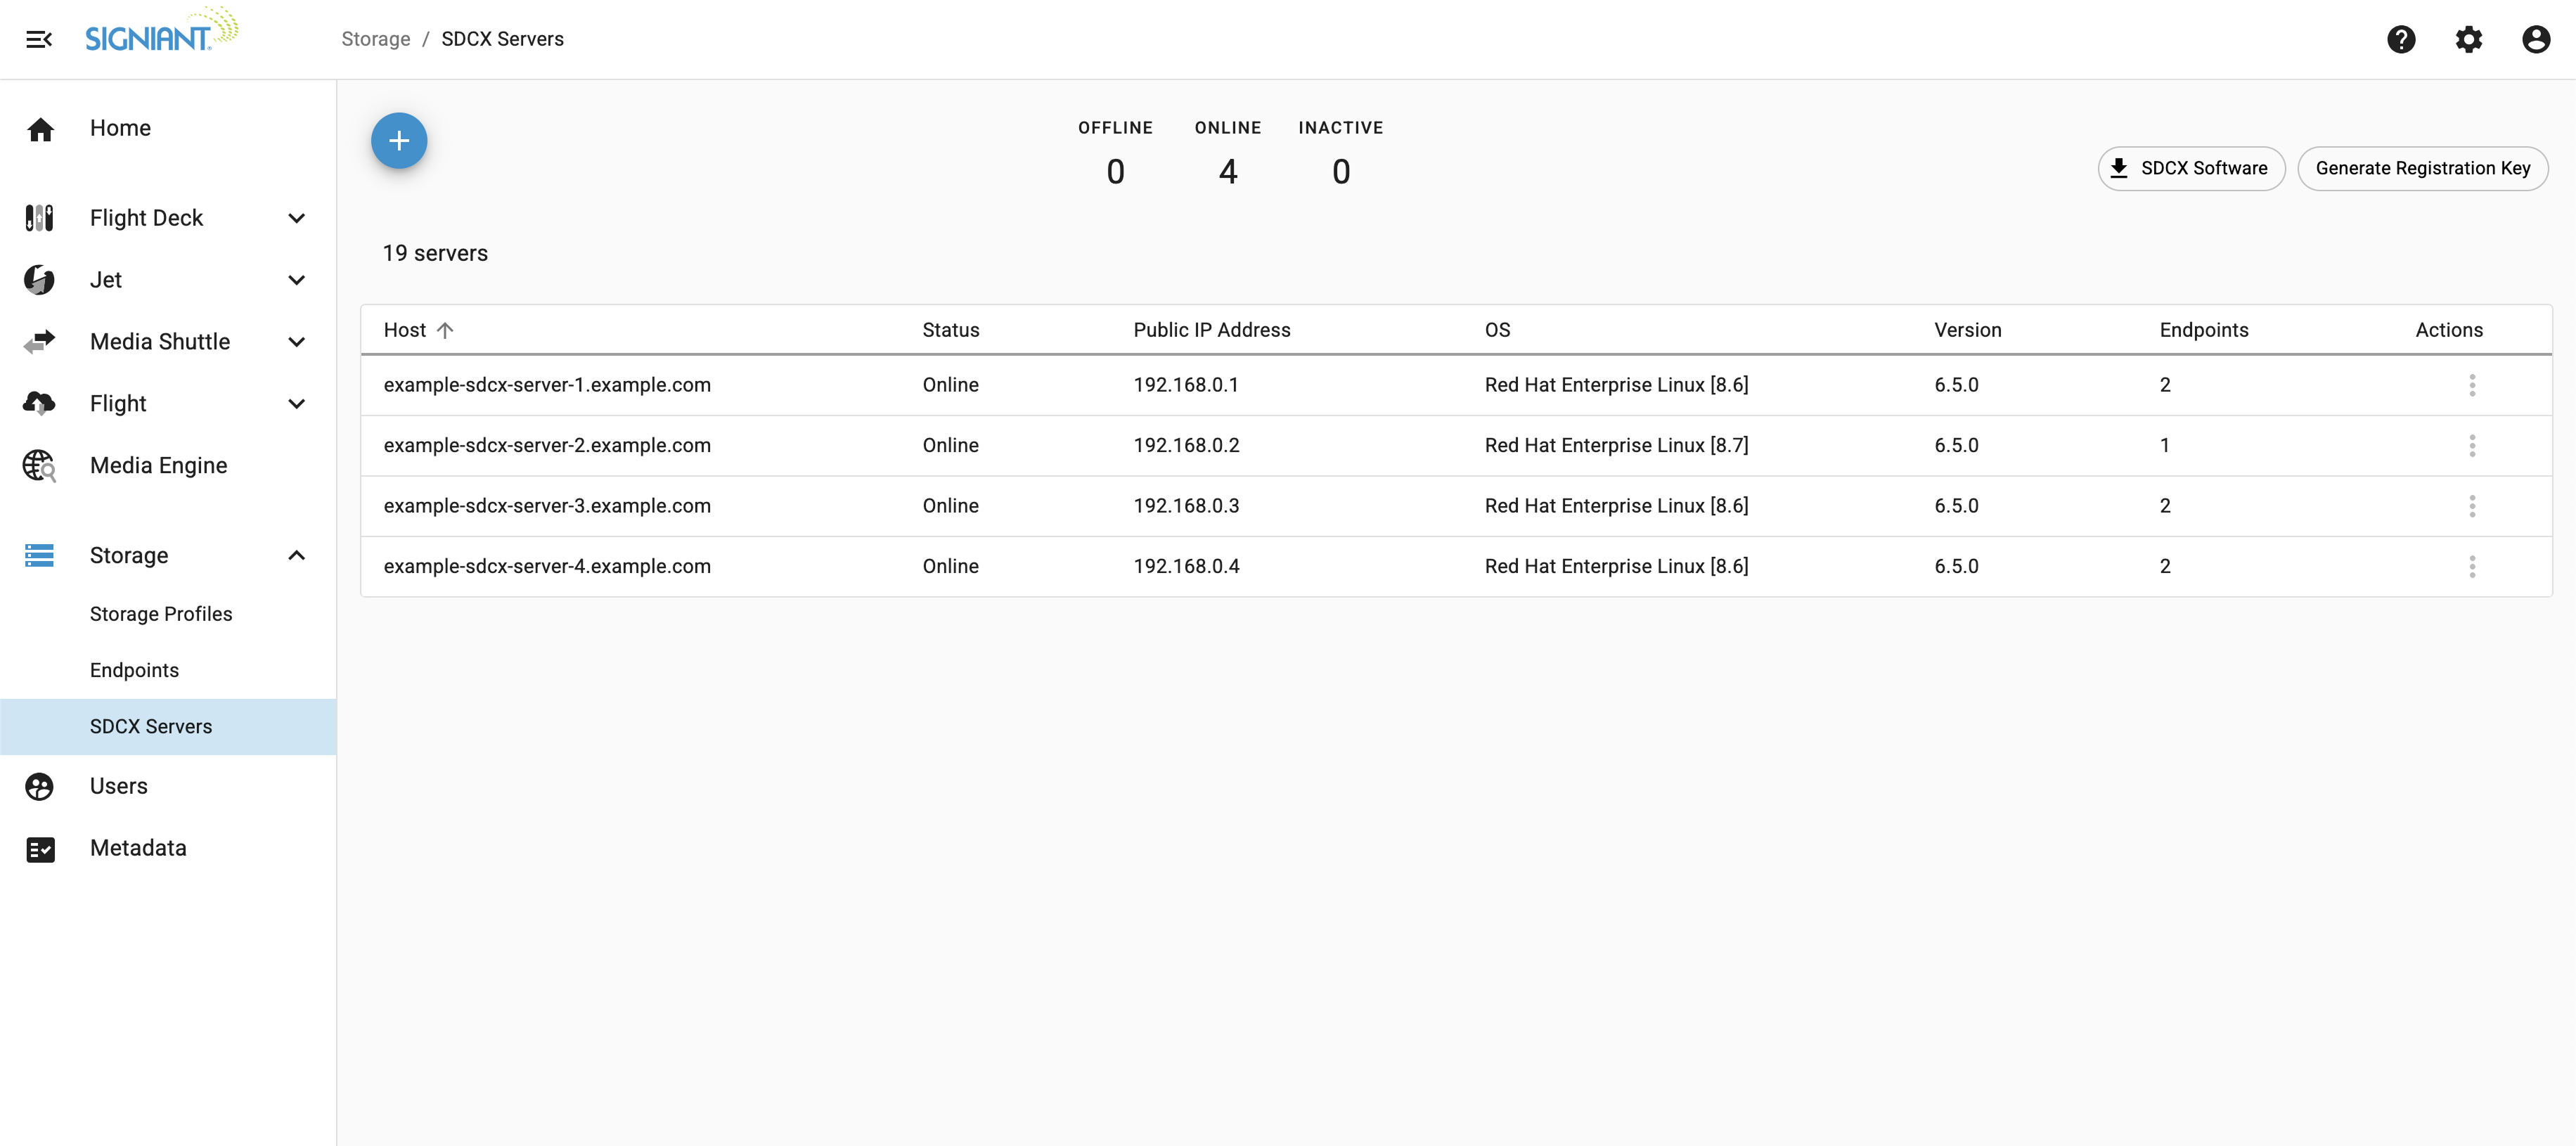
Task: Click the Flight cloud icon
Action: click(x=38, y=403)
